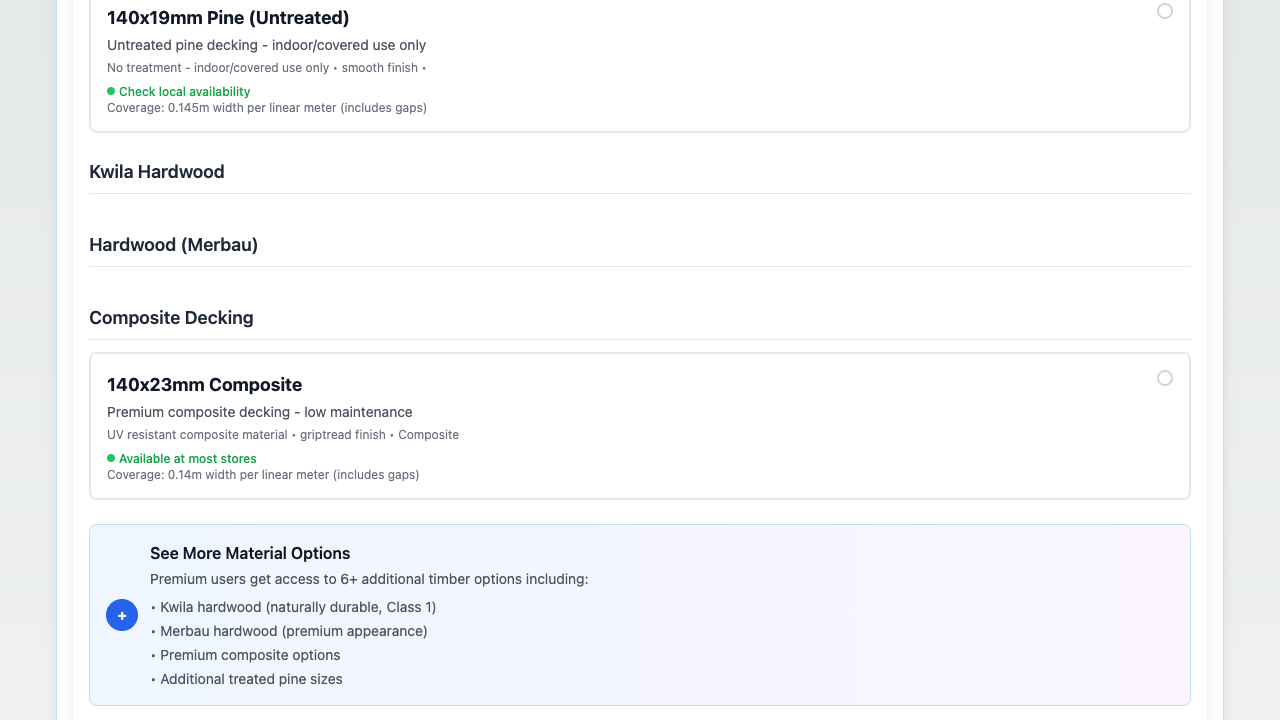Click green dot beside Available at most stores
The image size is (1280, 720).
click(x=111, y=458)
